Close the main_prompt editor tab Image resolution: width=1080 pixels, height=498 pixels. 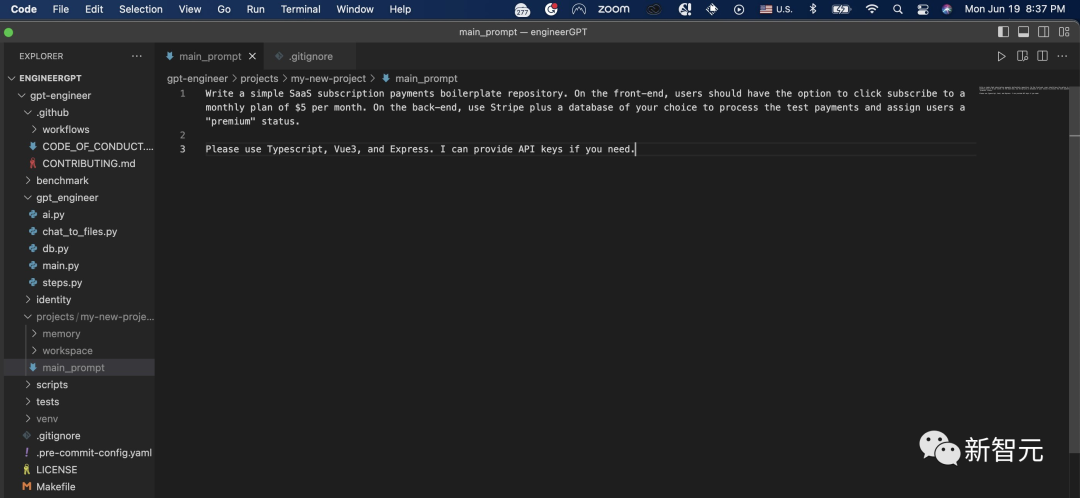coord(252,57)
